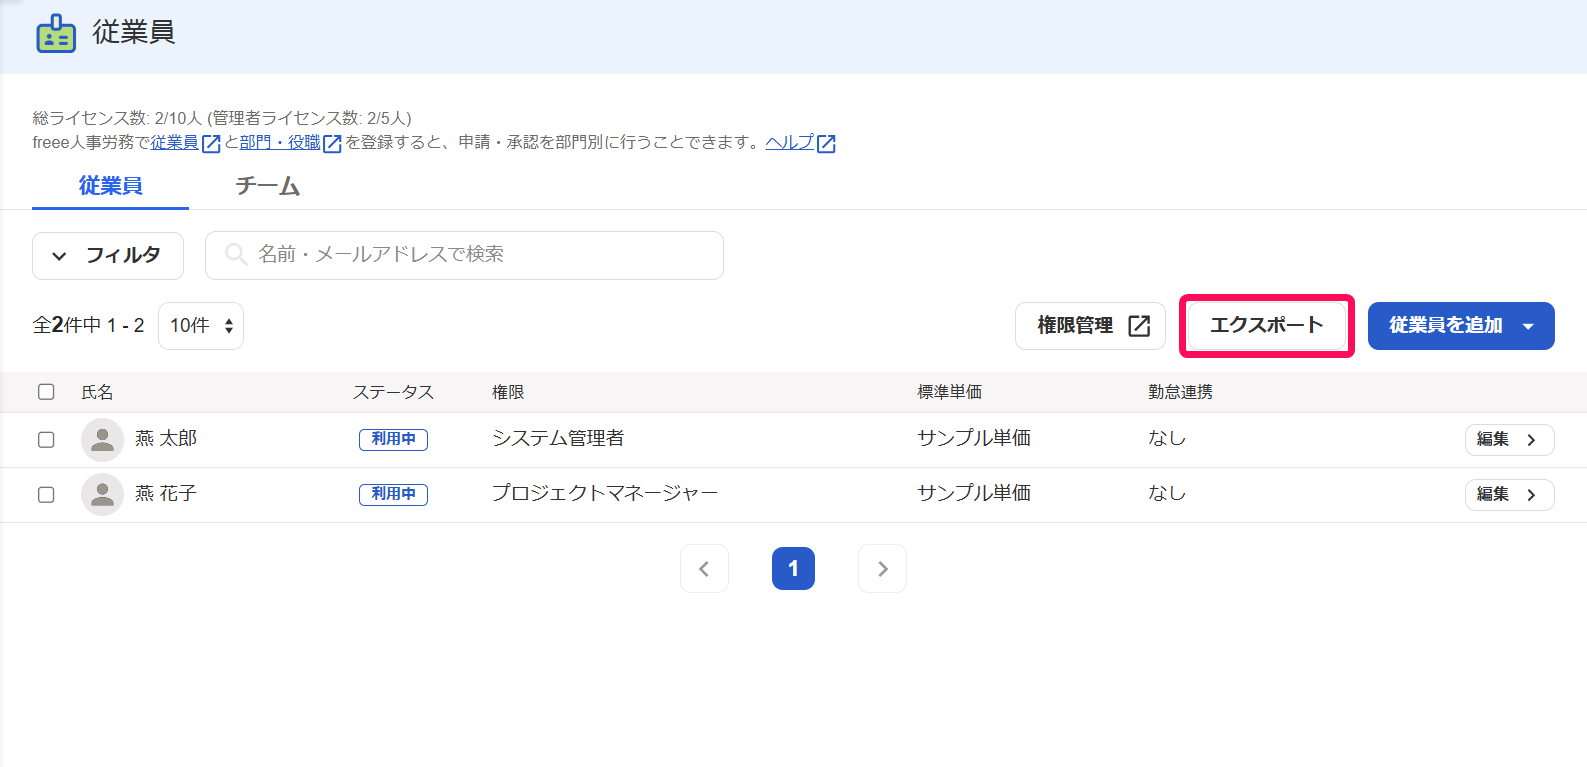Click the magnifier search icon

coord(236,254)
